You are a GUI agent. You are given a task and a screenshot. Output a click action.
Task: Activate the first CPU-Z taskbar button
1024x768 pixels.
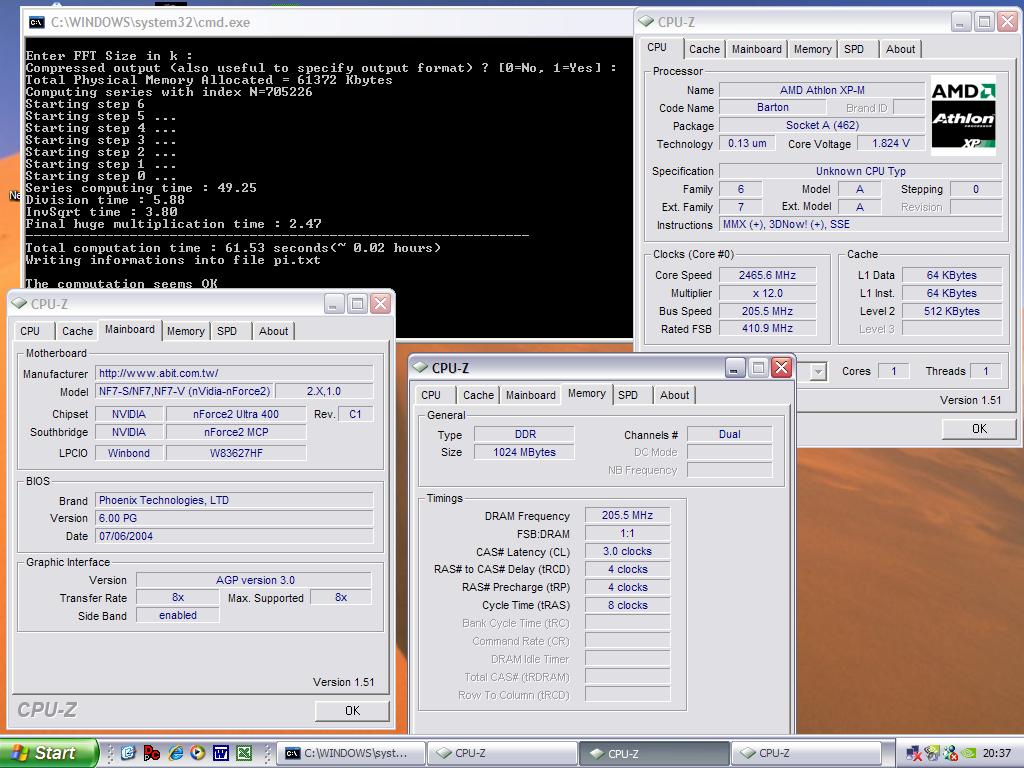point(502,754)
